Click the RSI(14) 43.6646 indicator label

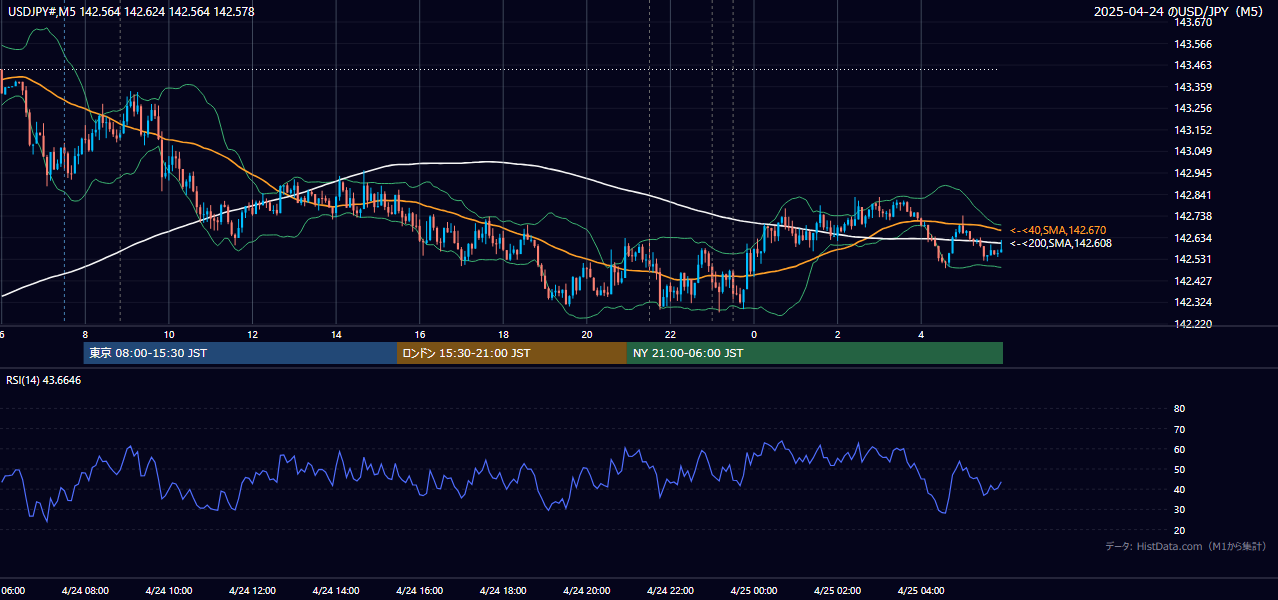44,380
